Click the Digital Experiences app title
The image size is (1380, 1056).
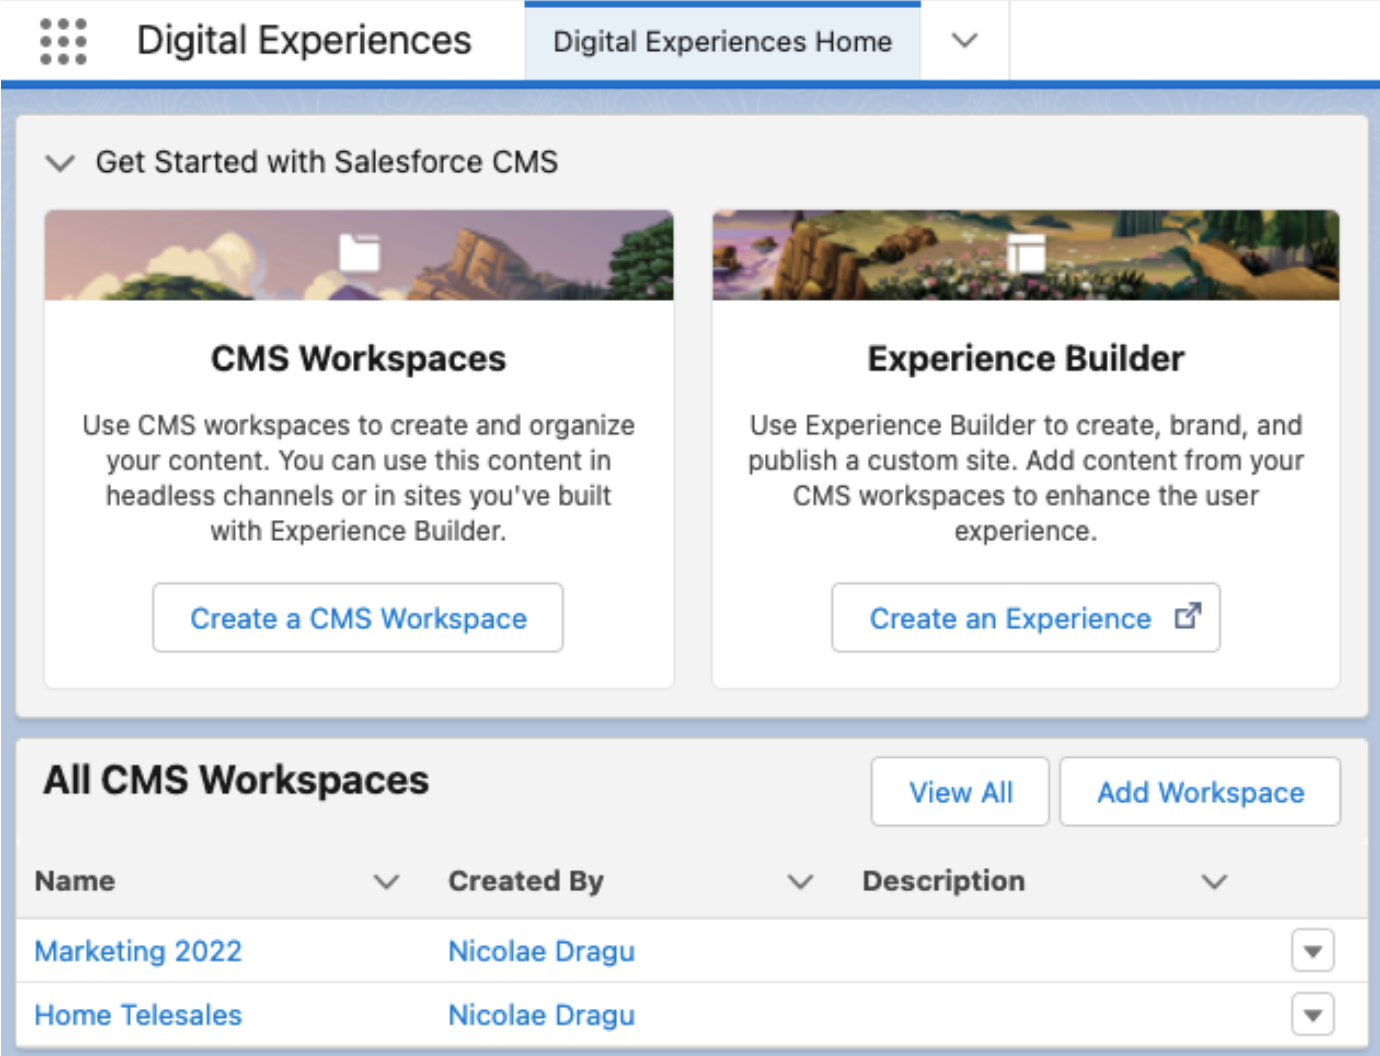tap(304, 40)
